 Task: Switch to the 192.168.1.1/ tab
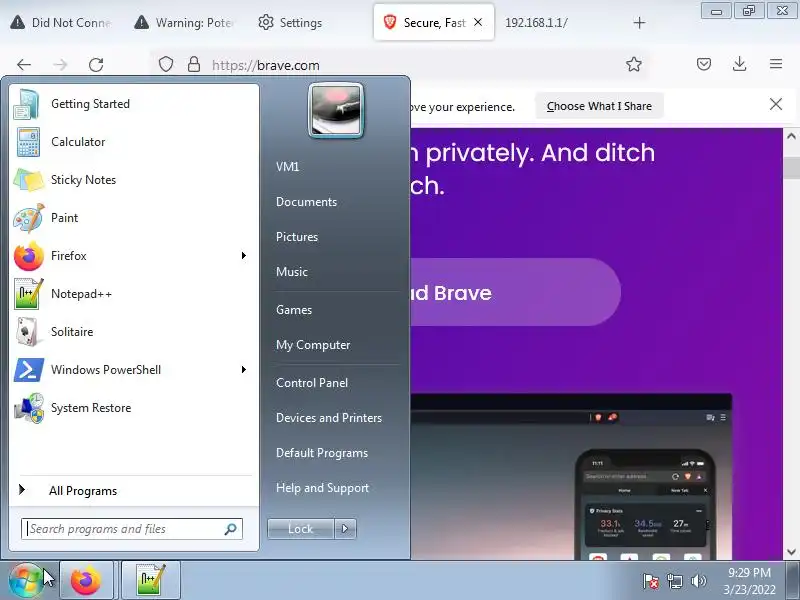536,22
